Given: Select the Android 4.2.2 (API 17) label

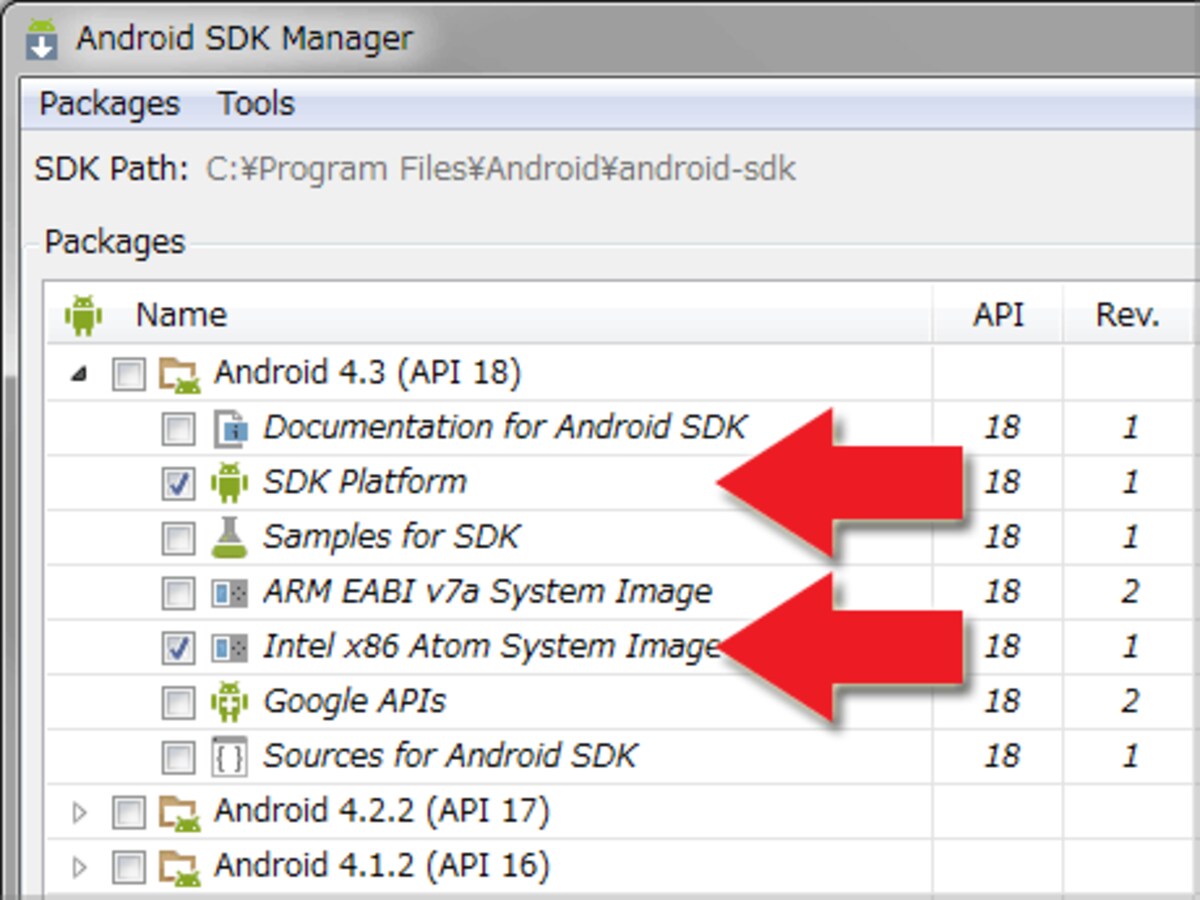Looking at the screenshot, I should point(381,811).
